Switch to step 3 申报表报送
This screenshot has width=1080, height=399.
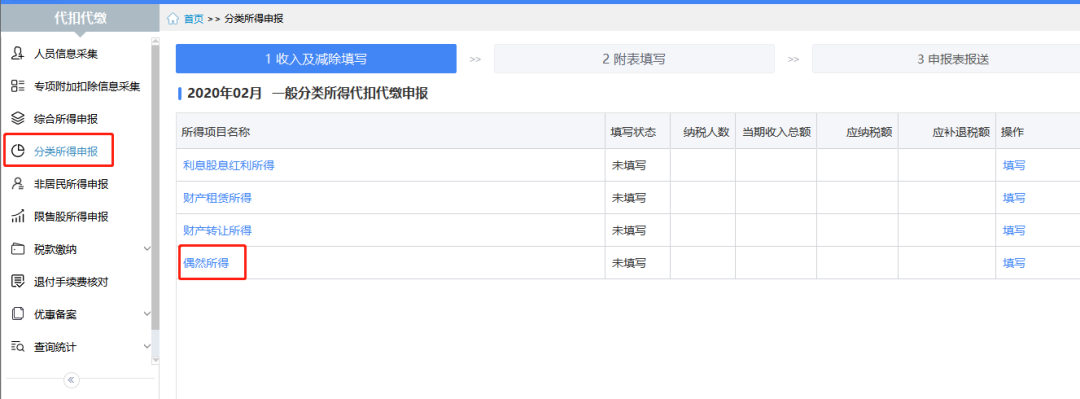point(946,59)
